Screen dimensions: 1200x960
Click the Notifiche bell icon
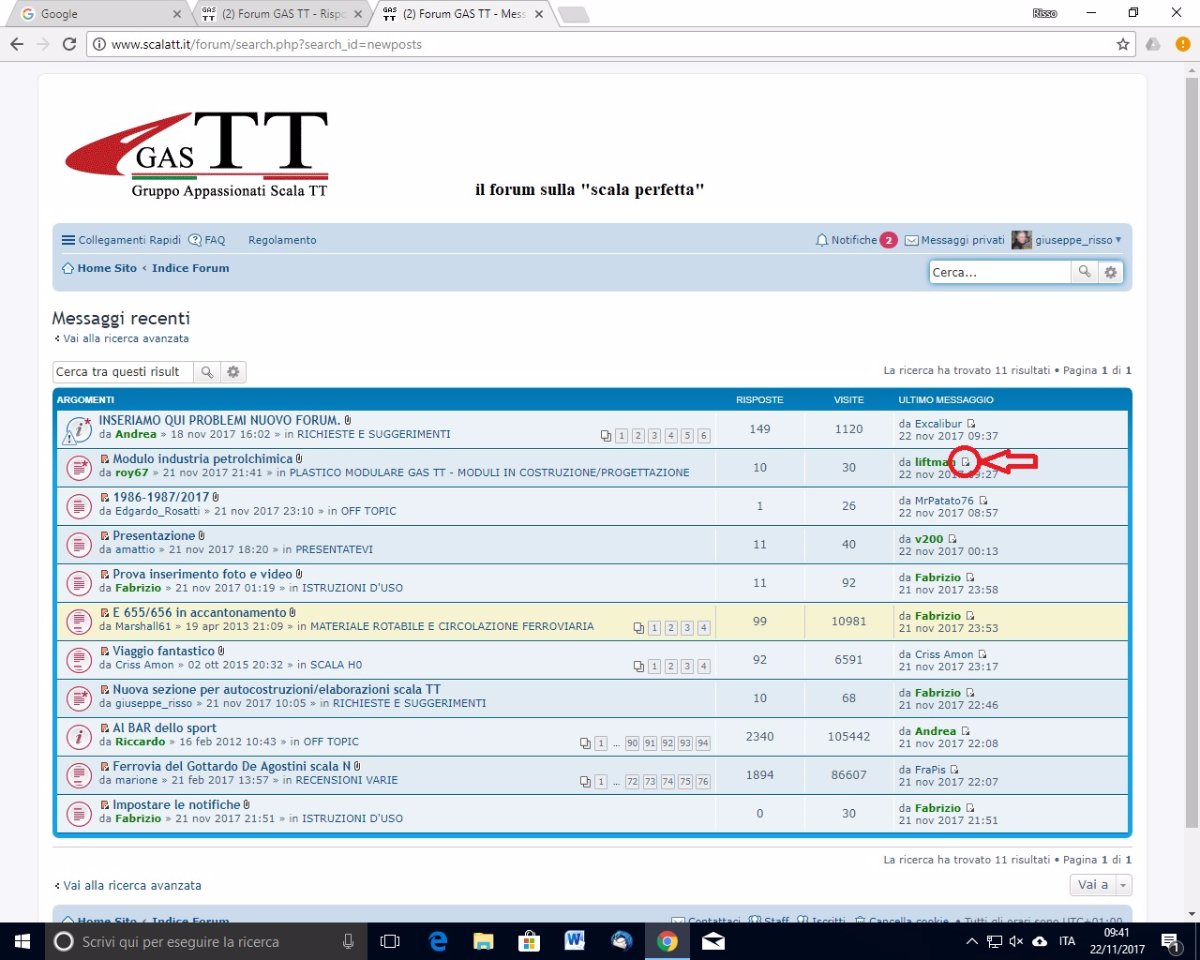(x=822, y=240)
